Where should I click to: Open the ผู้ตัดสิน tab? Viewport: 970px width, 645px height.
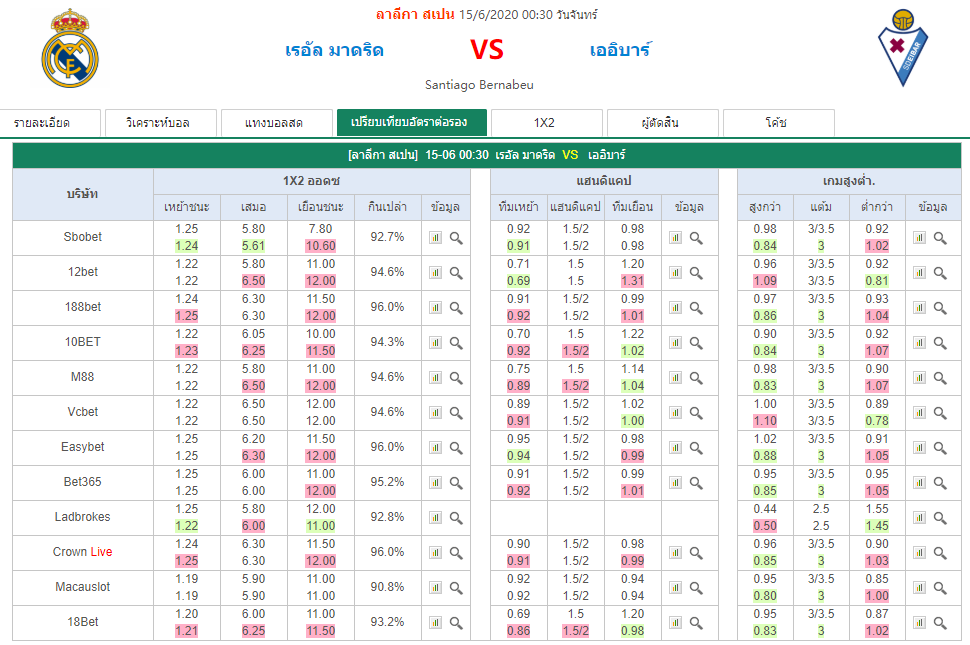tap(663, 122)
